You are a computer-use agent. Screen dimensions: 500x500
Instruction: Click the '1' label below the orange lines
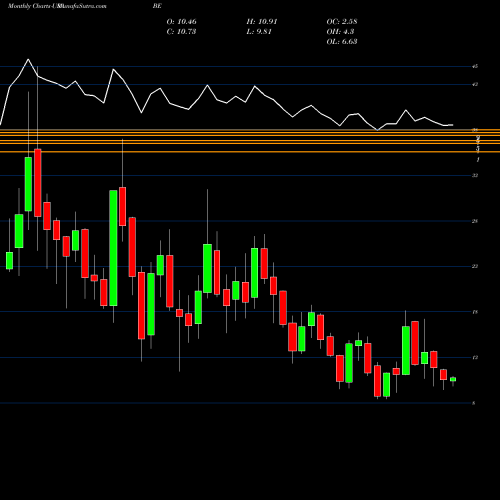coord(478,160)
